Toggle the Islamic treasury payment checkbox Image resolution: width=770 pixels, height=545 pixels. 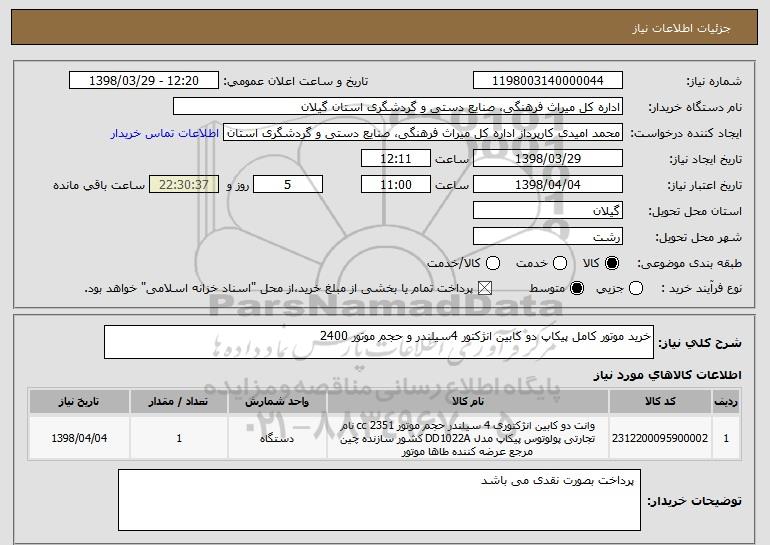[x=485, y=288]
